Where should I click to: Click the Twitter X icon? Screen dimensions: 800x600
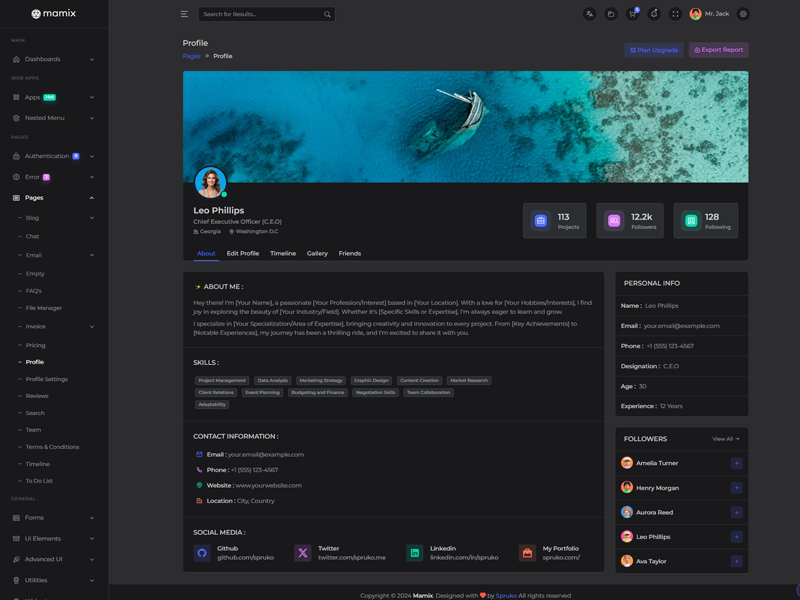point(302,553)
